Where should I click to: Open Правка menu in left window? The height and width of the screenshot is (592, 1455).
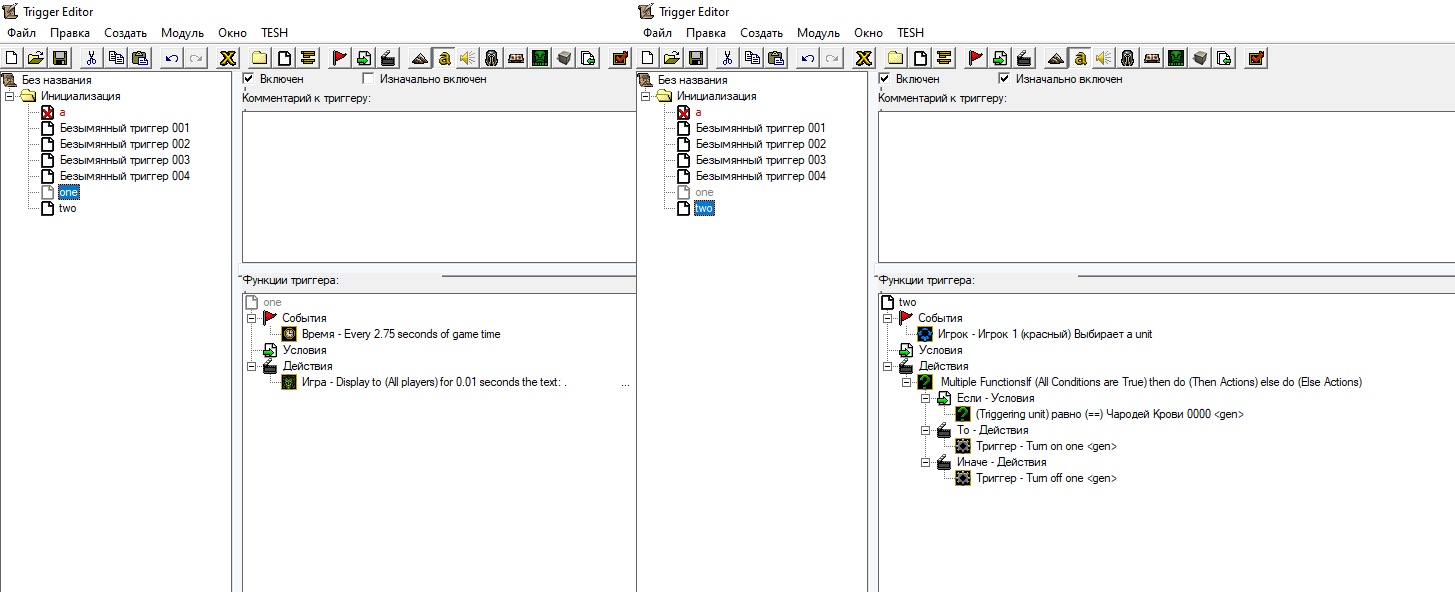click(70, 33)
